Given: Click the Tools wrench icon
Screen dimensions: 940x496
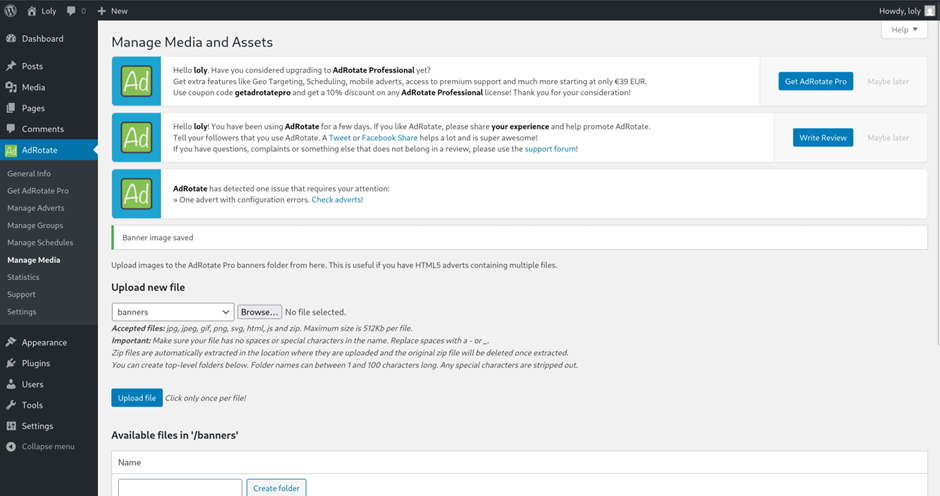Looking at the screenshot, I should [11, 405].
